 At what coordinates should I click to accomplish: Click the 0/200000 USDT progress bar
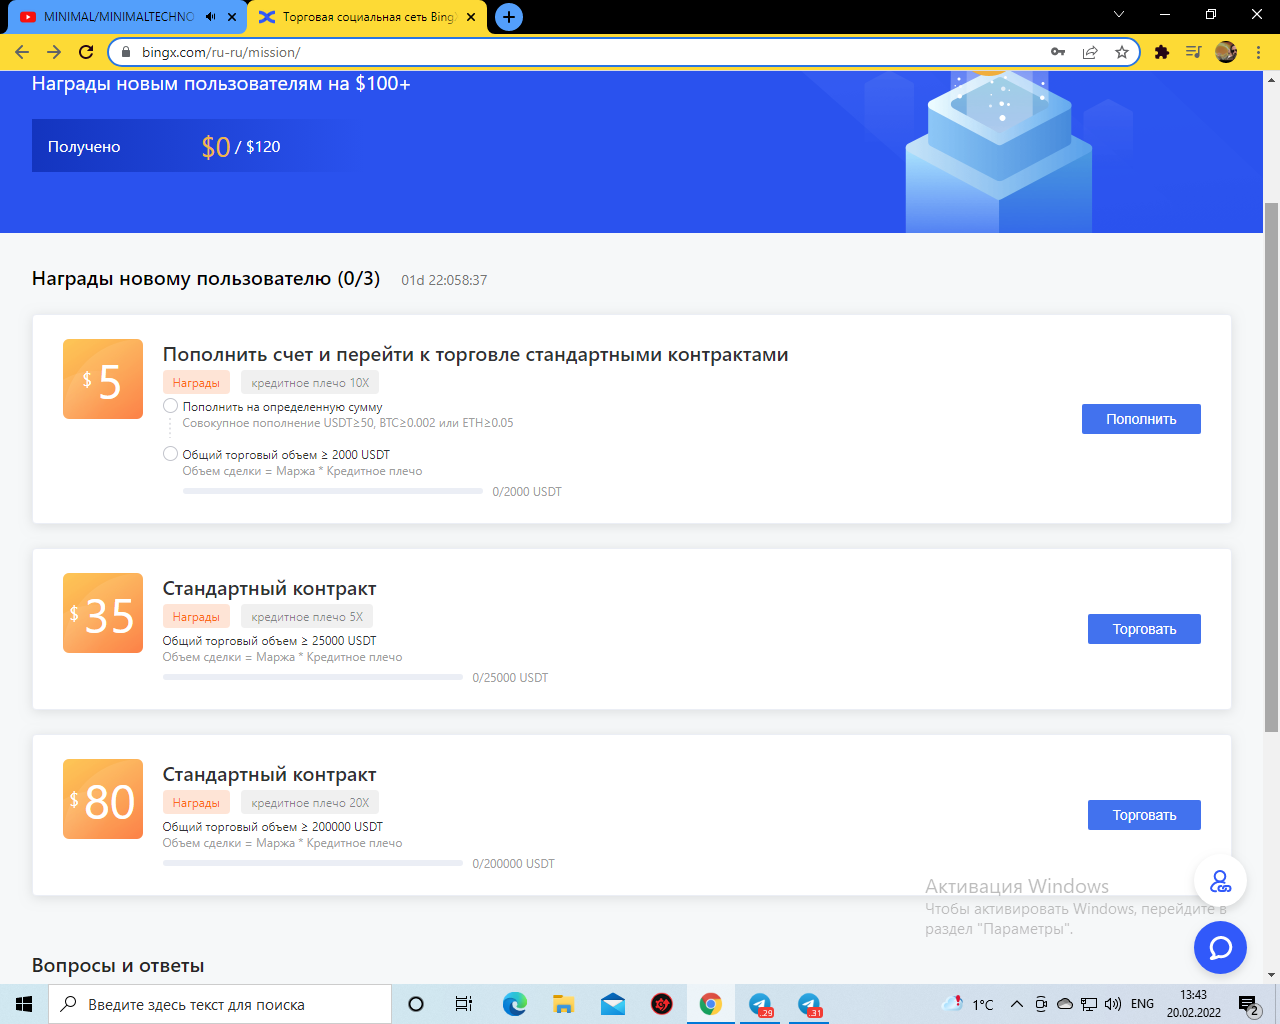[x=313, y=863]
